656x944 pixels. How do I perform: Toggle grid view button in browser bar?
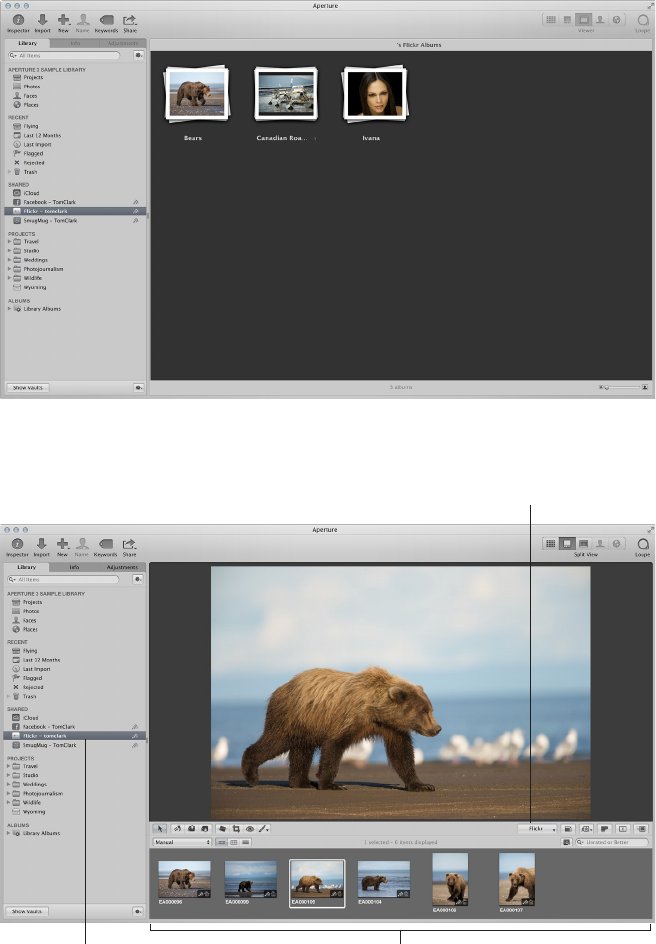tap(234, 842)
